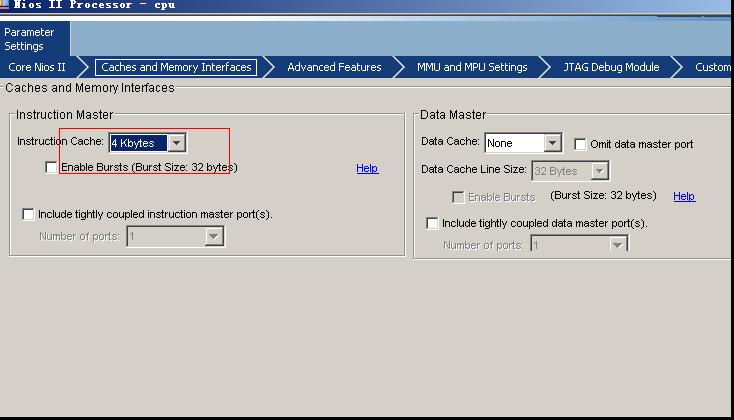This screenshot has height=420, width=734.
Task: Open the Parameter Settings tab
Action: pos(30,39)
